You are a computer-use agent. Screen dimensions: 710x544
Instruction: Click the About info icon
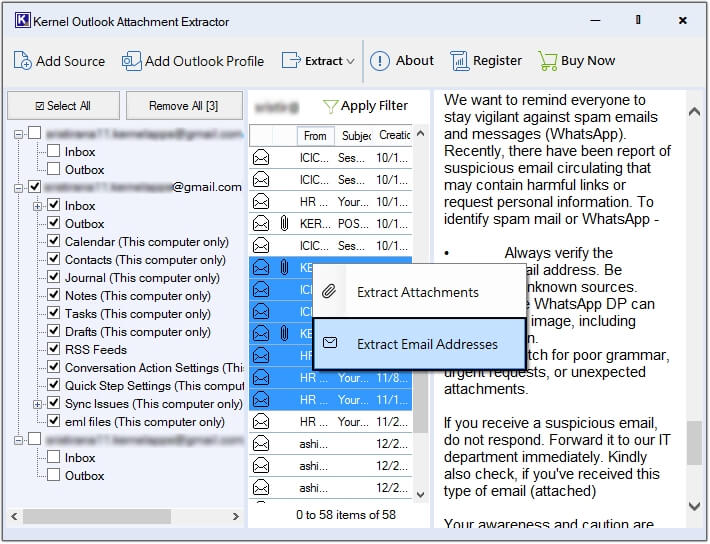pyautogui.click(x=379, y=61)
